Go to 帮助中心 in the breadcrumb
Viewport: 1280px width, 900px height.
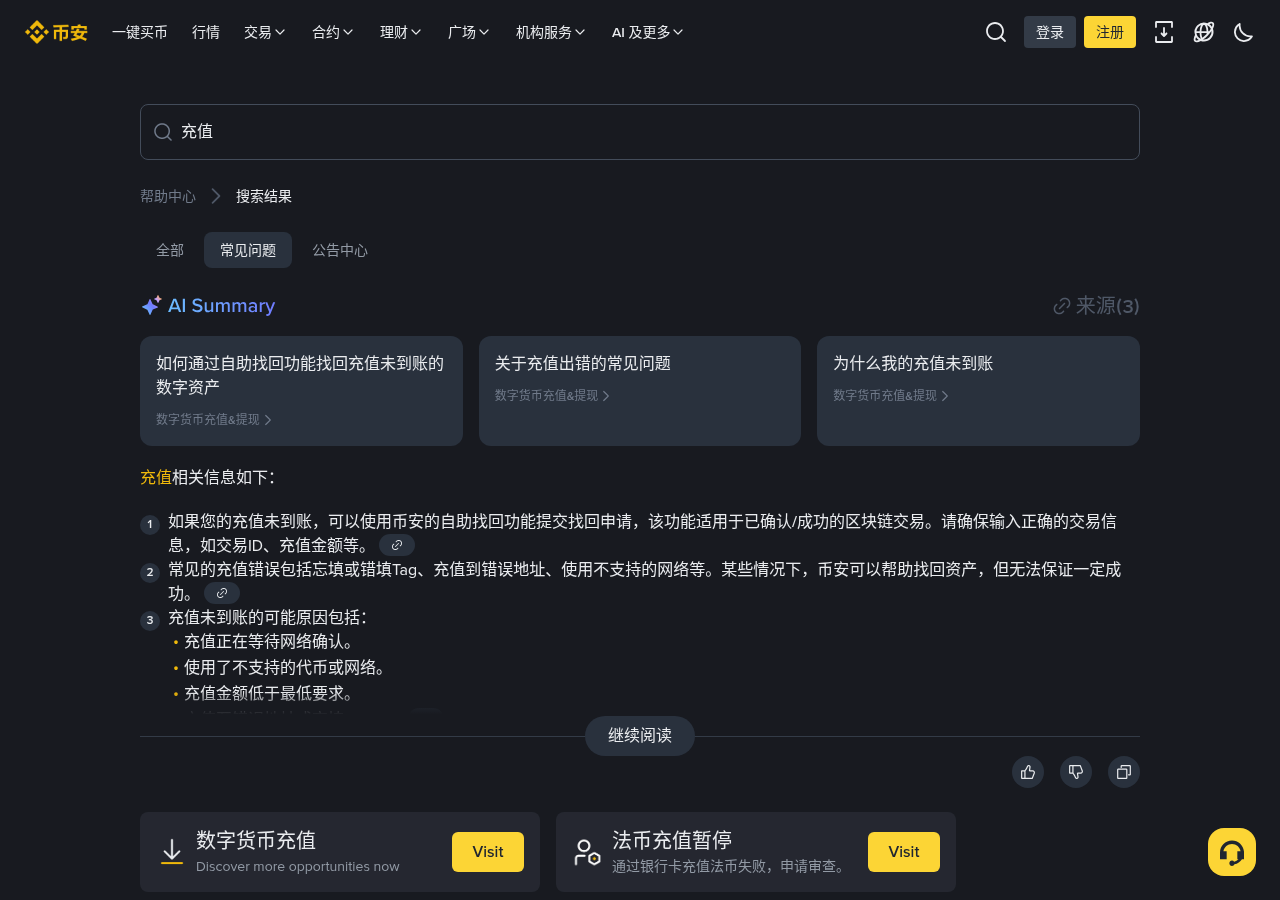(x=168, y=196)
